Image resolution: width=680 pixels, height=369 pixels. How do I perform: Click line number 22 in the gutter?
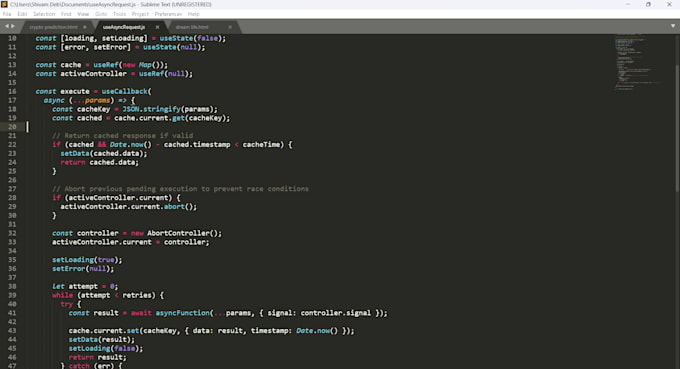coord(12,144)
